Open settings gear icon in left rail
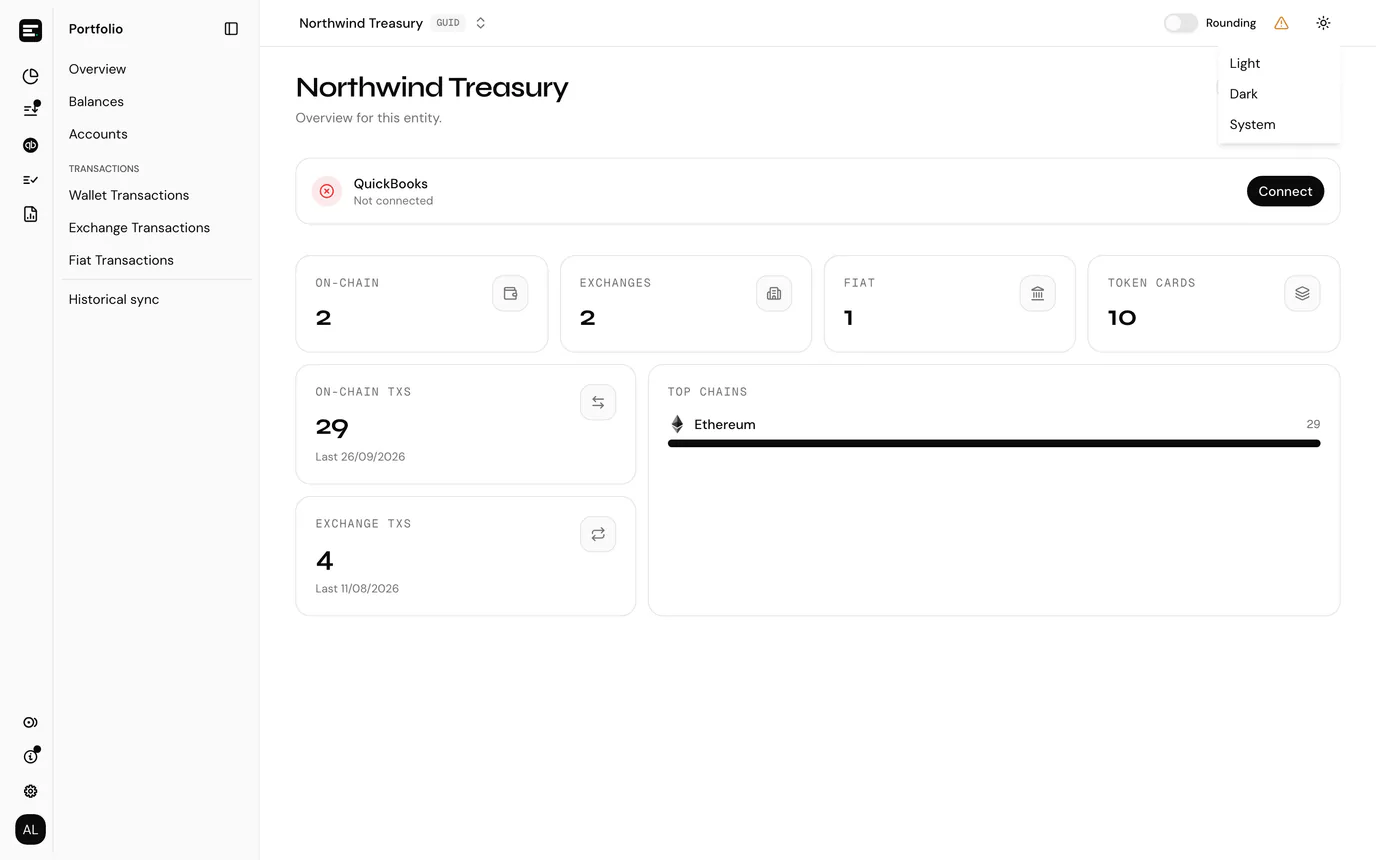The height and width of the screenshot is (860, 1376). click(30, 791)
